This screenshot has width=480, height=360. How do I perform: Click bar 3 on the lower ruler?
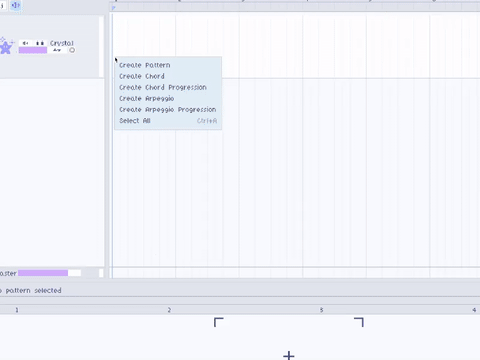[321, 310]
